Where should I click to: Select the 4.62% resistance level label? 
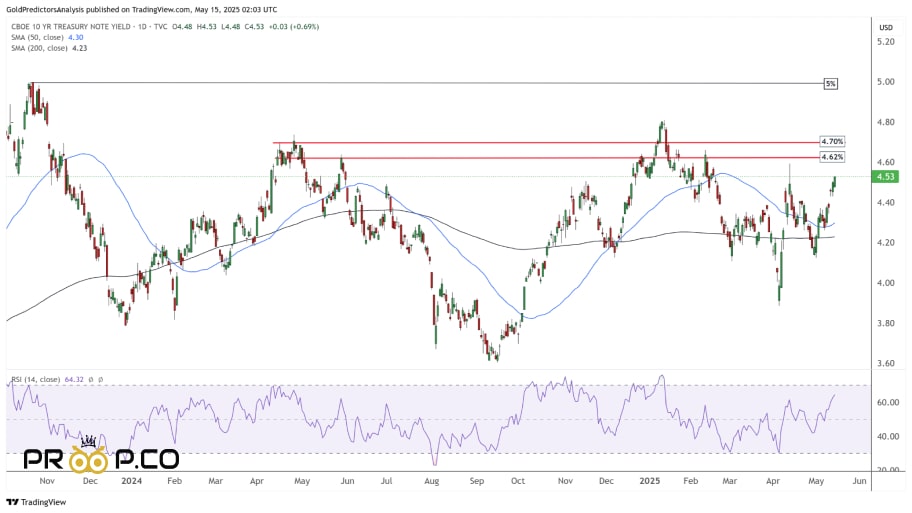point(832,157)
